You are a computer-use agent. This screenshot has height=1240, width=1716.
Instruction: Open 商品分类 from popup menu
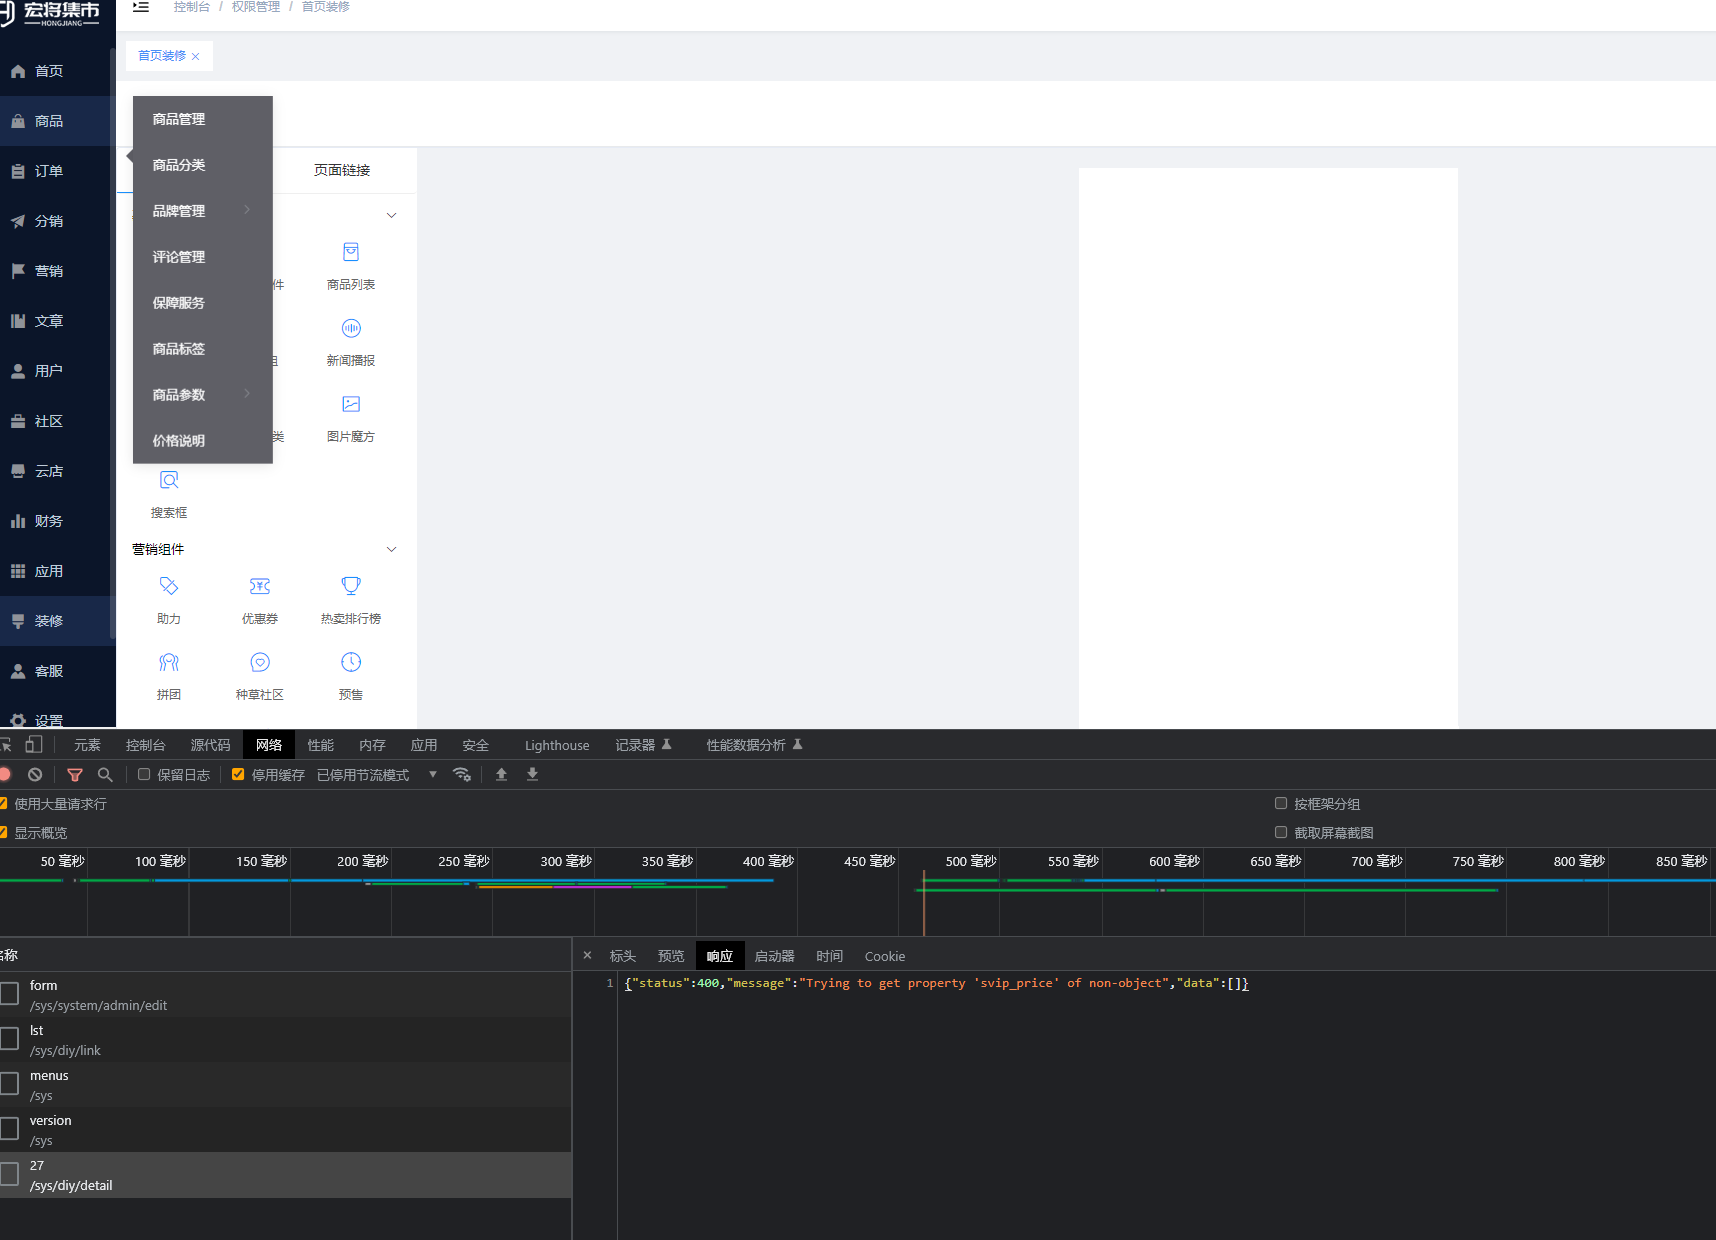tap(202, 165)
